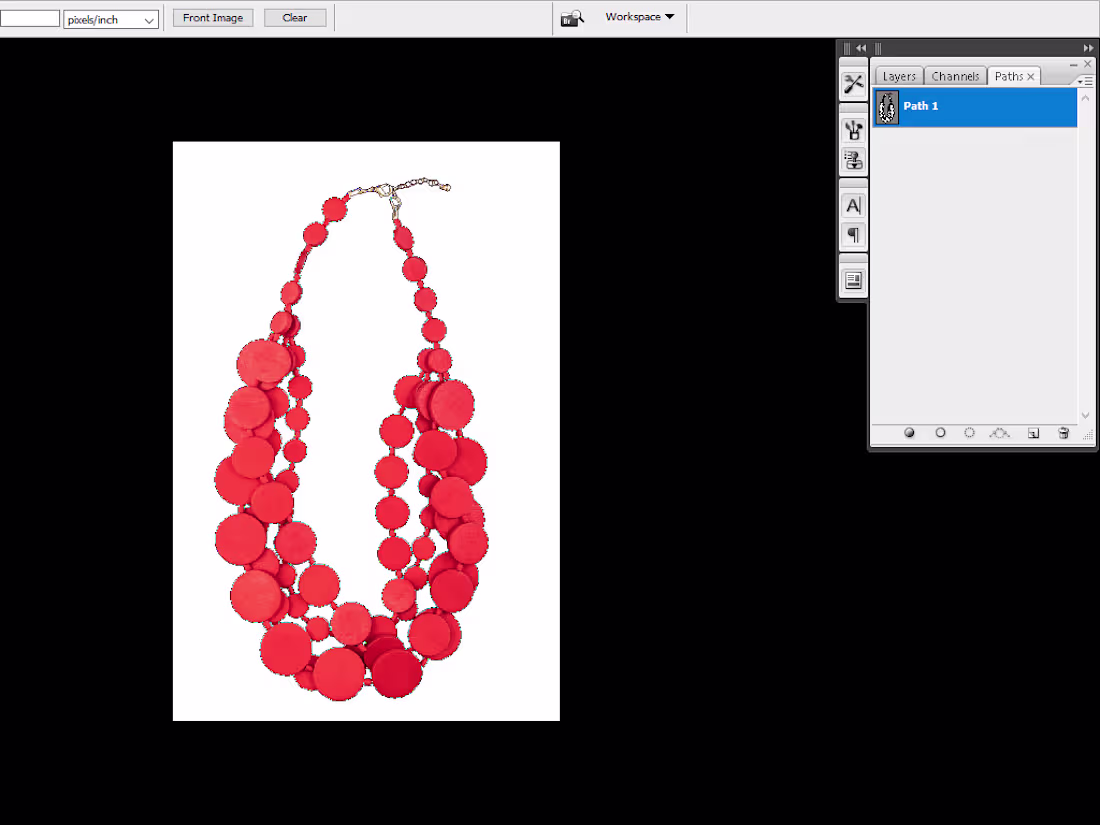
Task: Open the Tool Presets panel icon
Action: click(853, 84)
